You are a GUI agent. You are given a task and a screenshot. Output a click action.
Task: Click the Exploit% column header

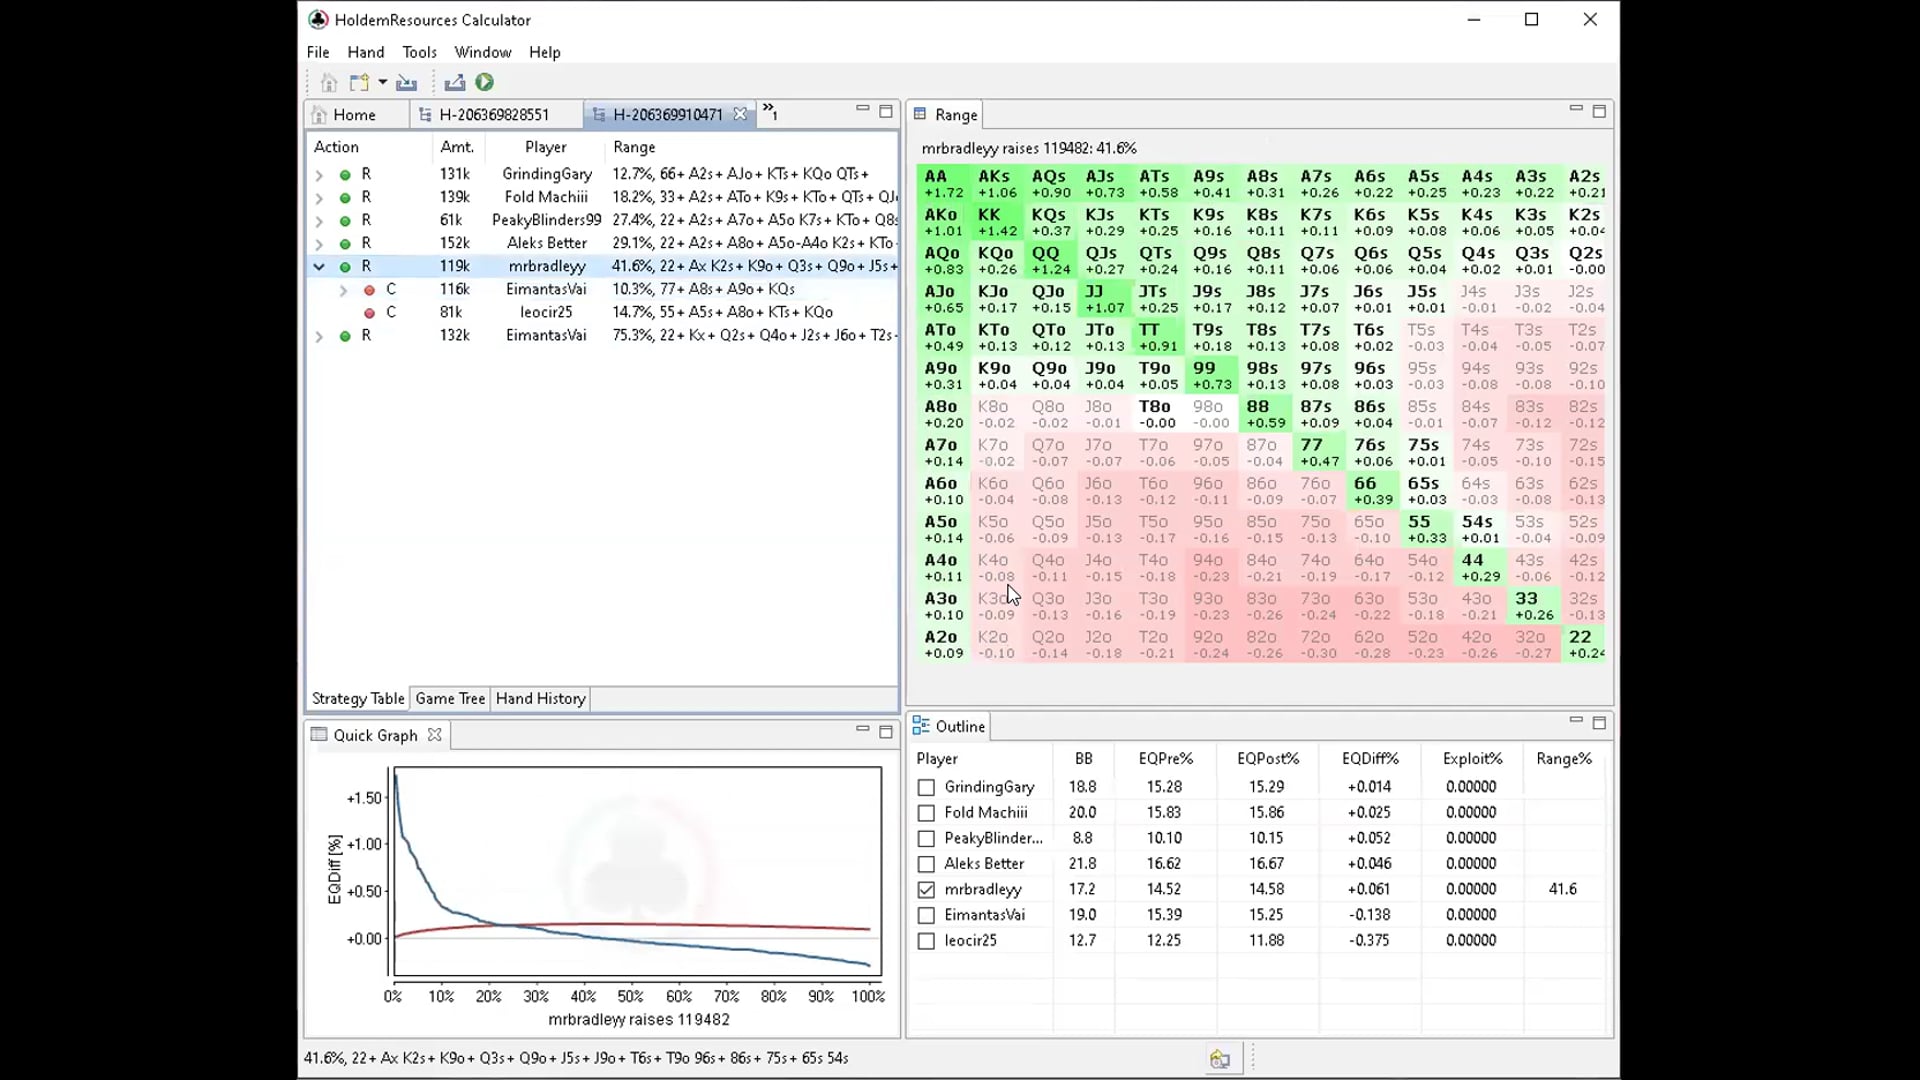pyautogui.click(x=1472, y=759)
